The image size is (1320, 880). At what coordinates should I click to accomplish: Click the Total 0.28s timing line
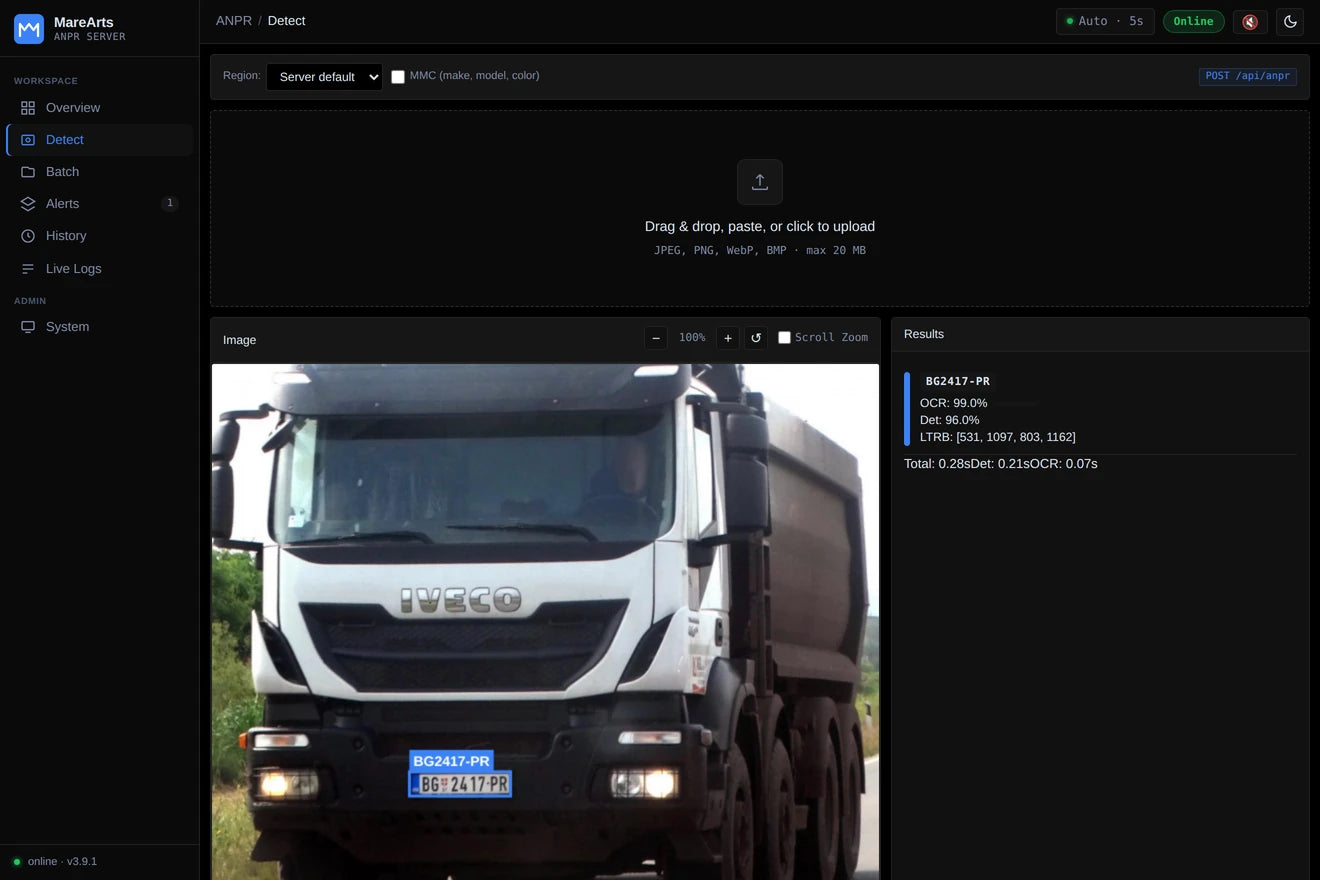(x=1001, y=464)
